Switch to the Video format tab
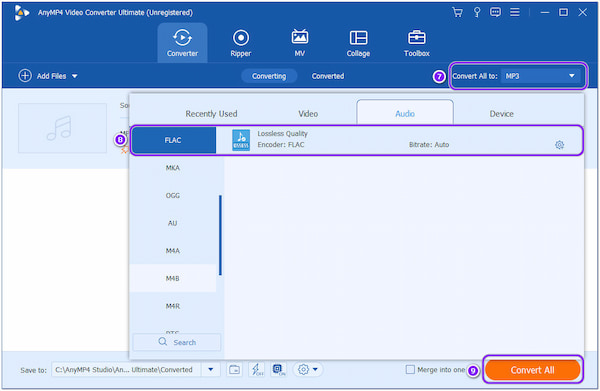600x391 pixels. click(x=308, y=114)
